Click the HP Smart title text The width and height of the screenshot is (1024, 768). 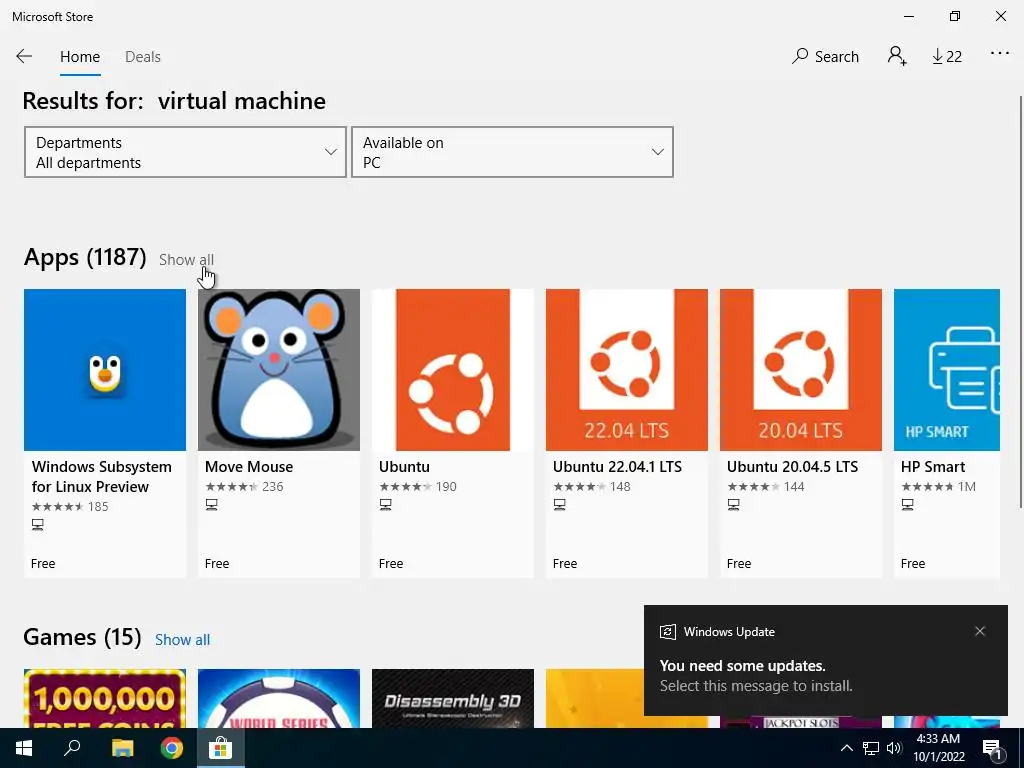click(x=933, y=467)
